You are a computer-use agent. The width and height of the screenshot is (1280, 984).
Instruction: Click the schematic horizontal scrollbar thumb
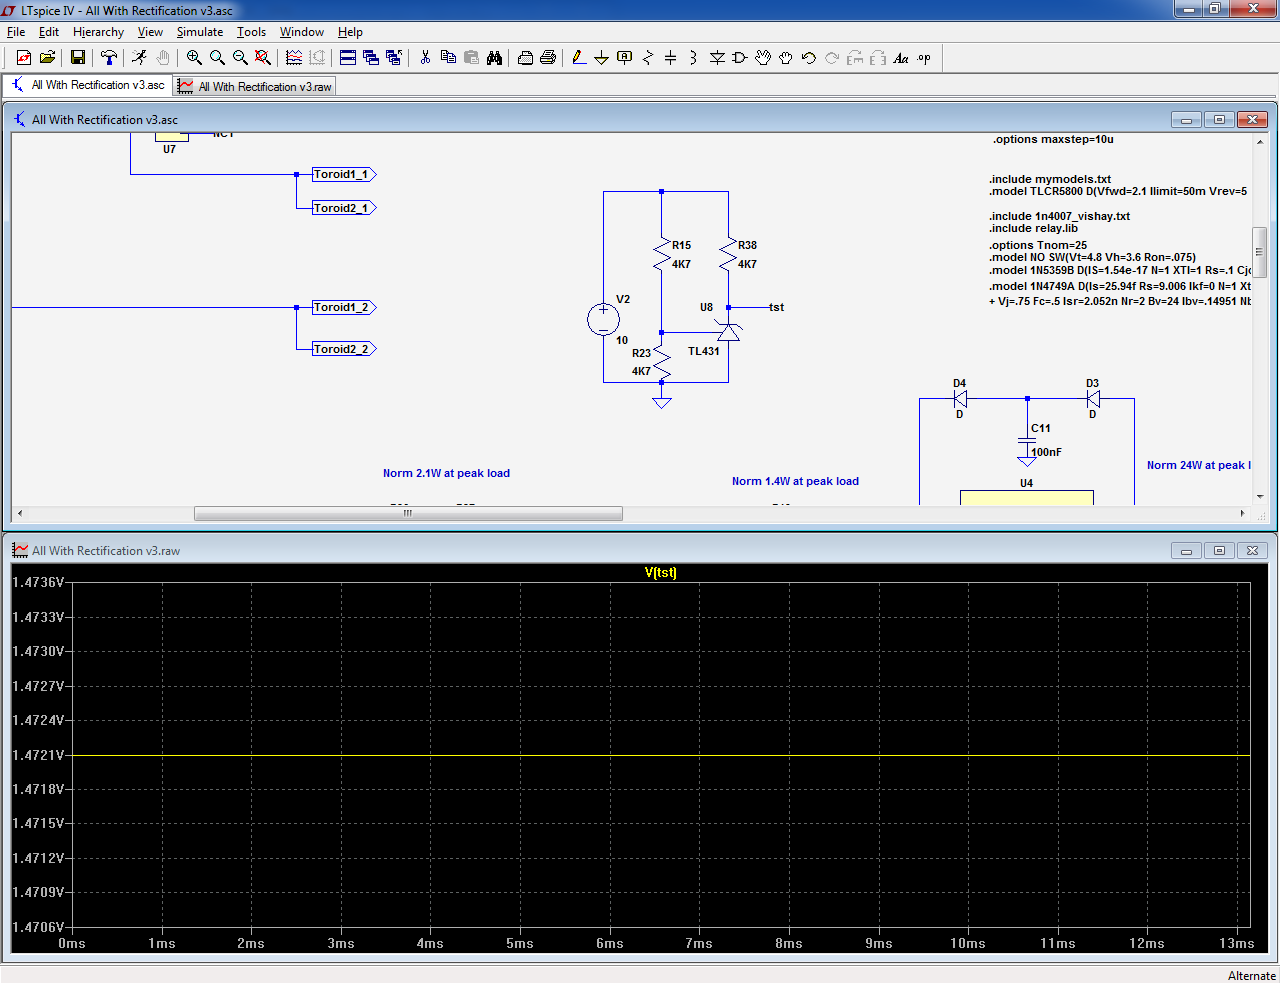click(x=408, y=513)
